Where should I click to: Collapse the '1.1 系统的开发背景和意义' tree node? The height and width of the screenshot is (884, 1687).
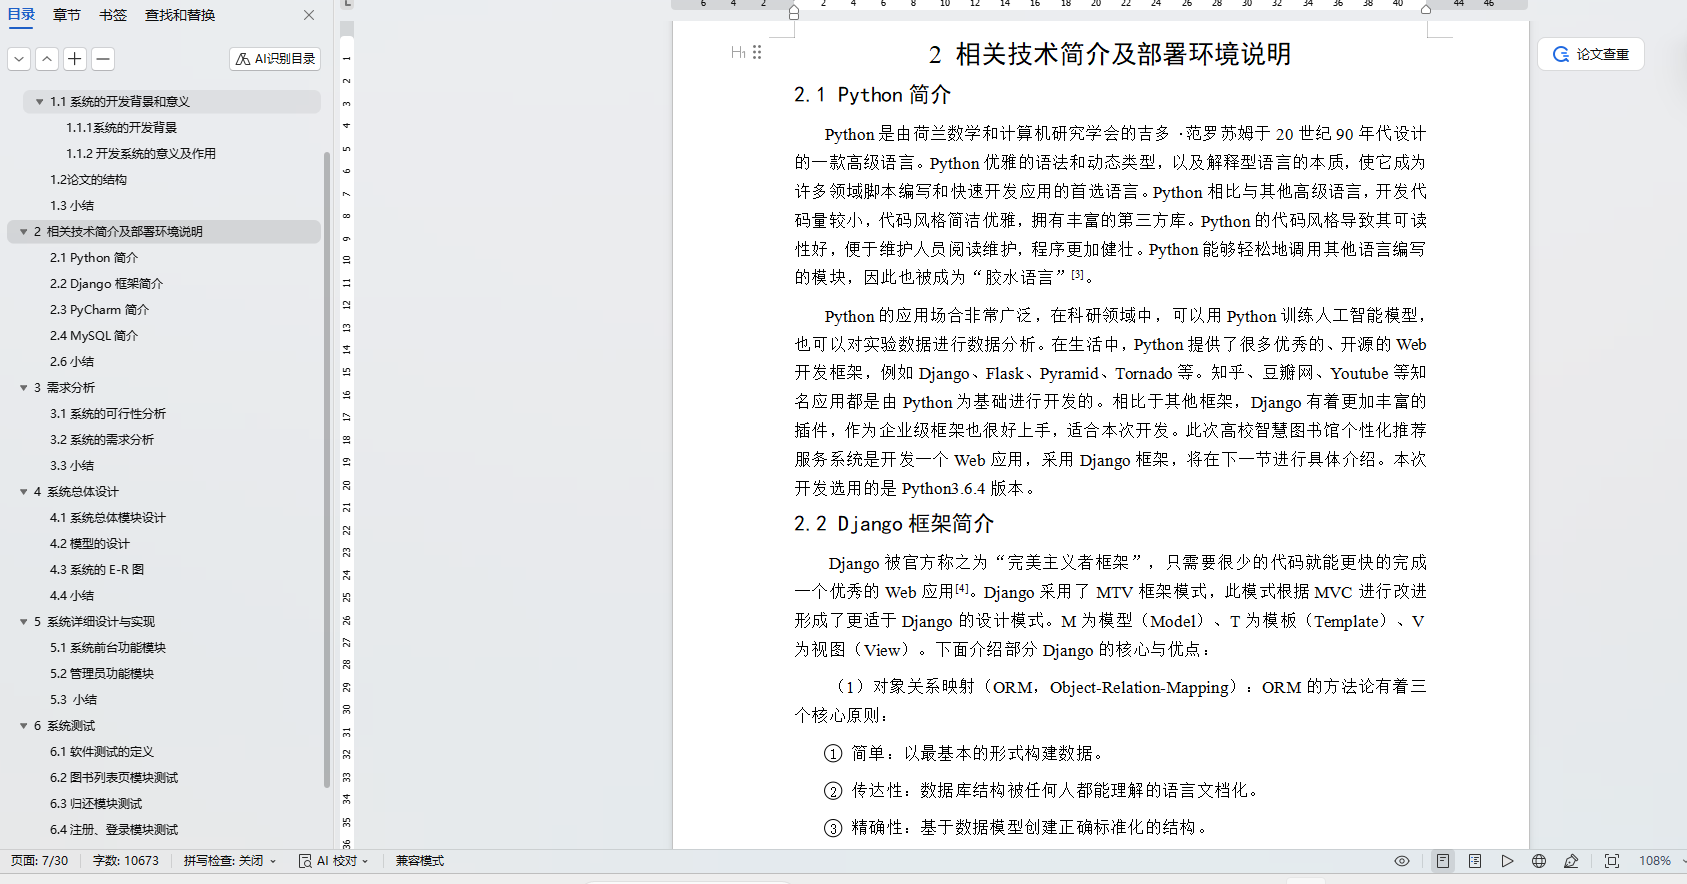(x=39, y=102)
